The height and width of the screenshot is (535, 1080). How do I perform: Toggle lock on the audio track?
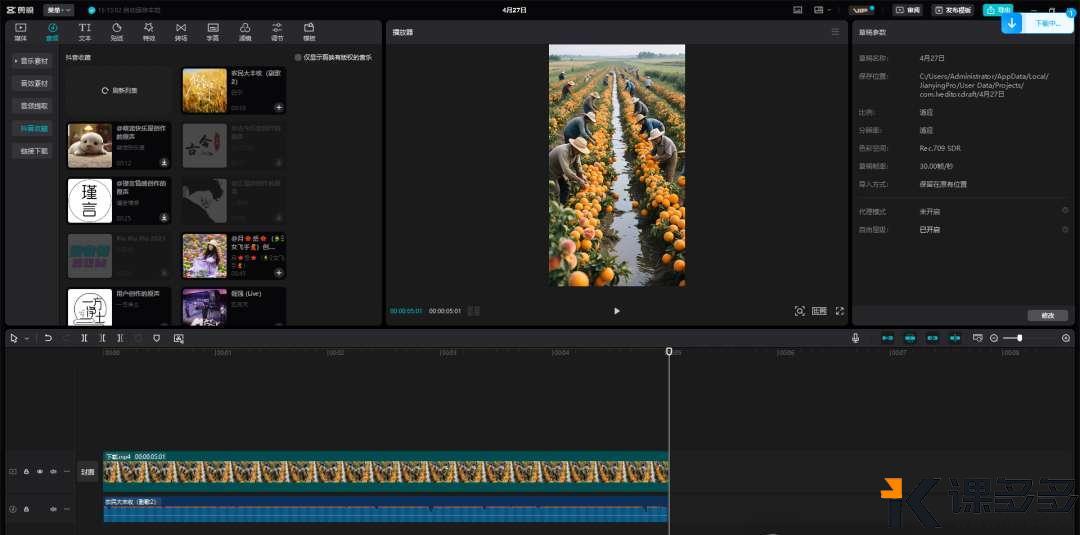tap(26, 509)
